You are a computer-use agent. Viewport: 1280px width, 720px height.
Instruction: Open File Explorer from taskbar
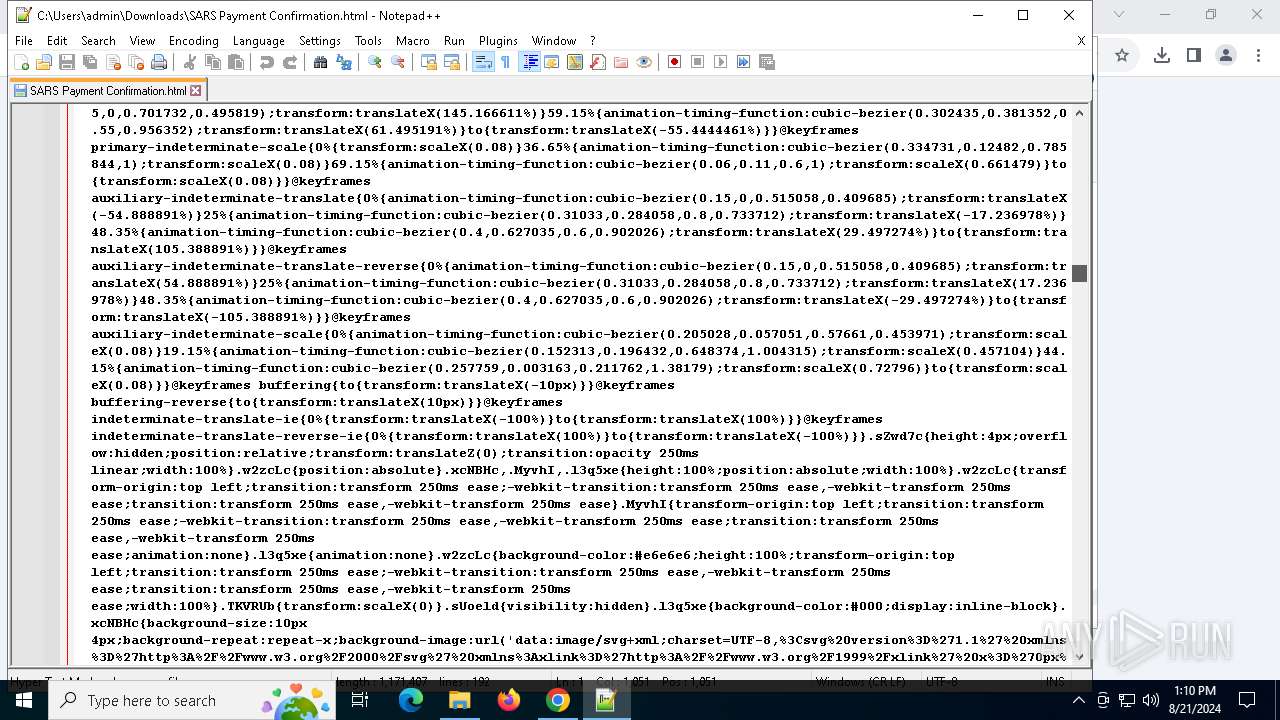[x=459, y=700]
